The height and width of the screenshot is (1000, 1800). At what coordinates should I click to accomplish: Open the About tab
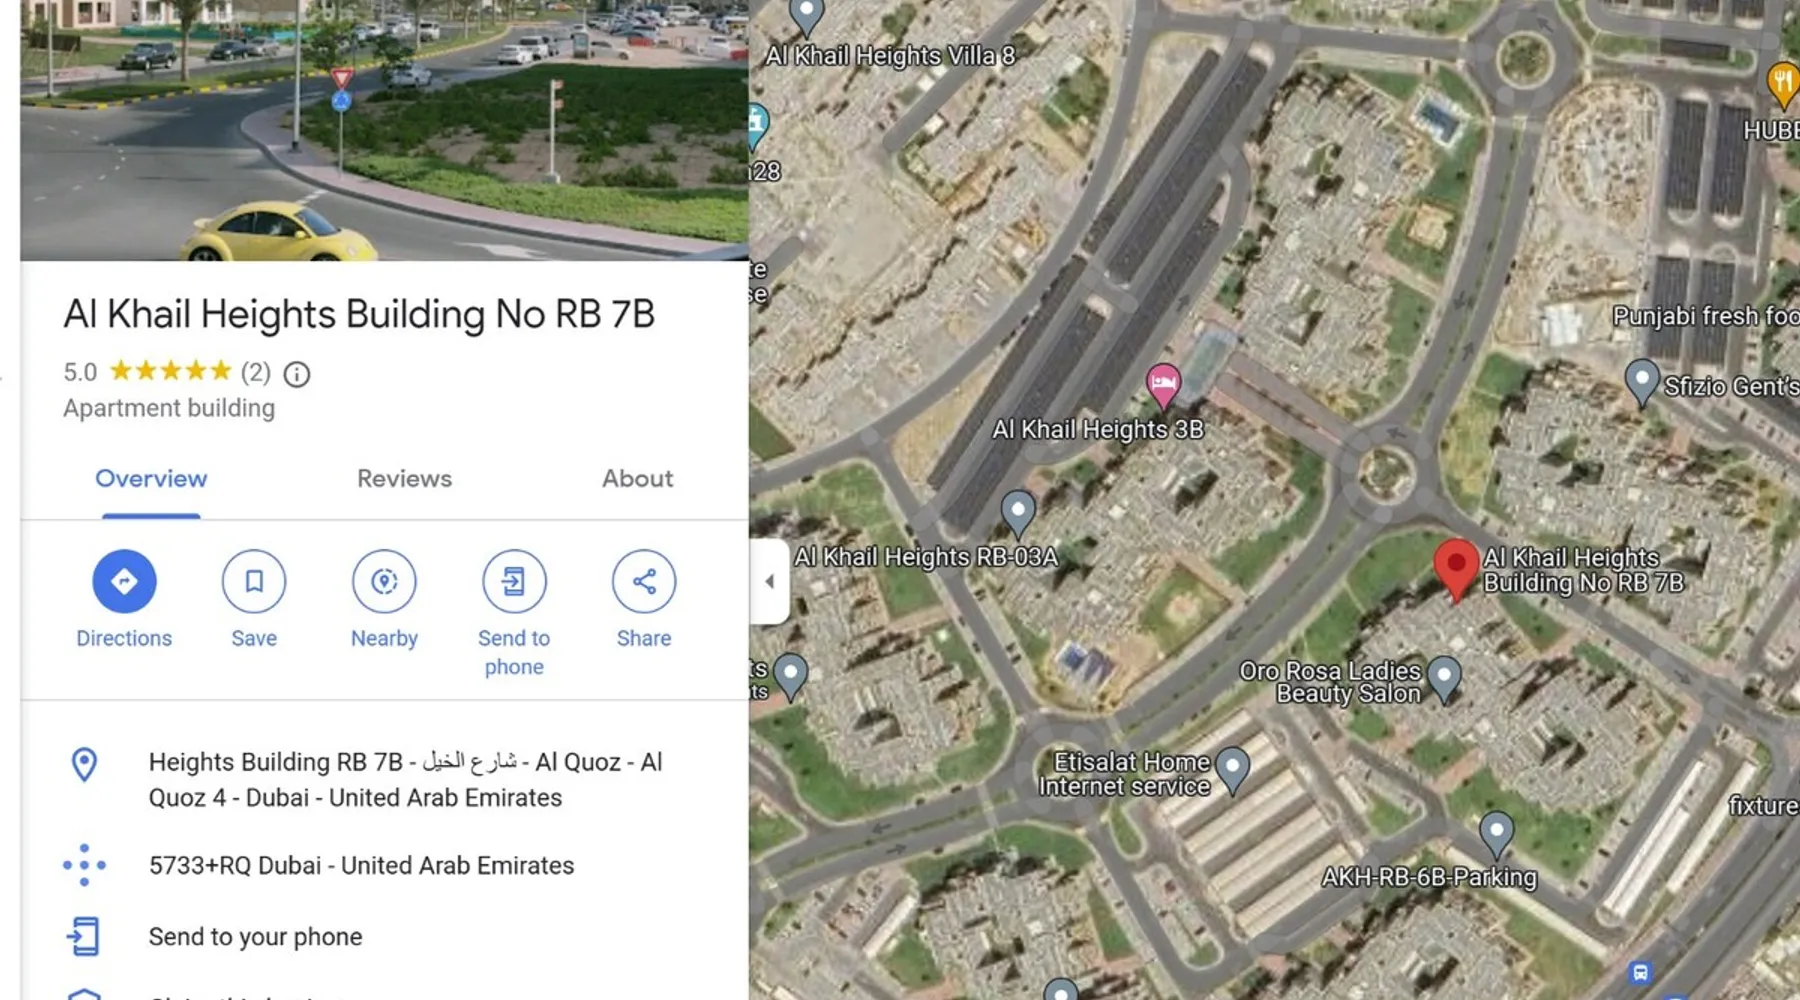(x=637, y=479)
